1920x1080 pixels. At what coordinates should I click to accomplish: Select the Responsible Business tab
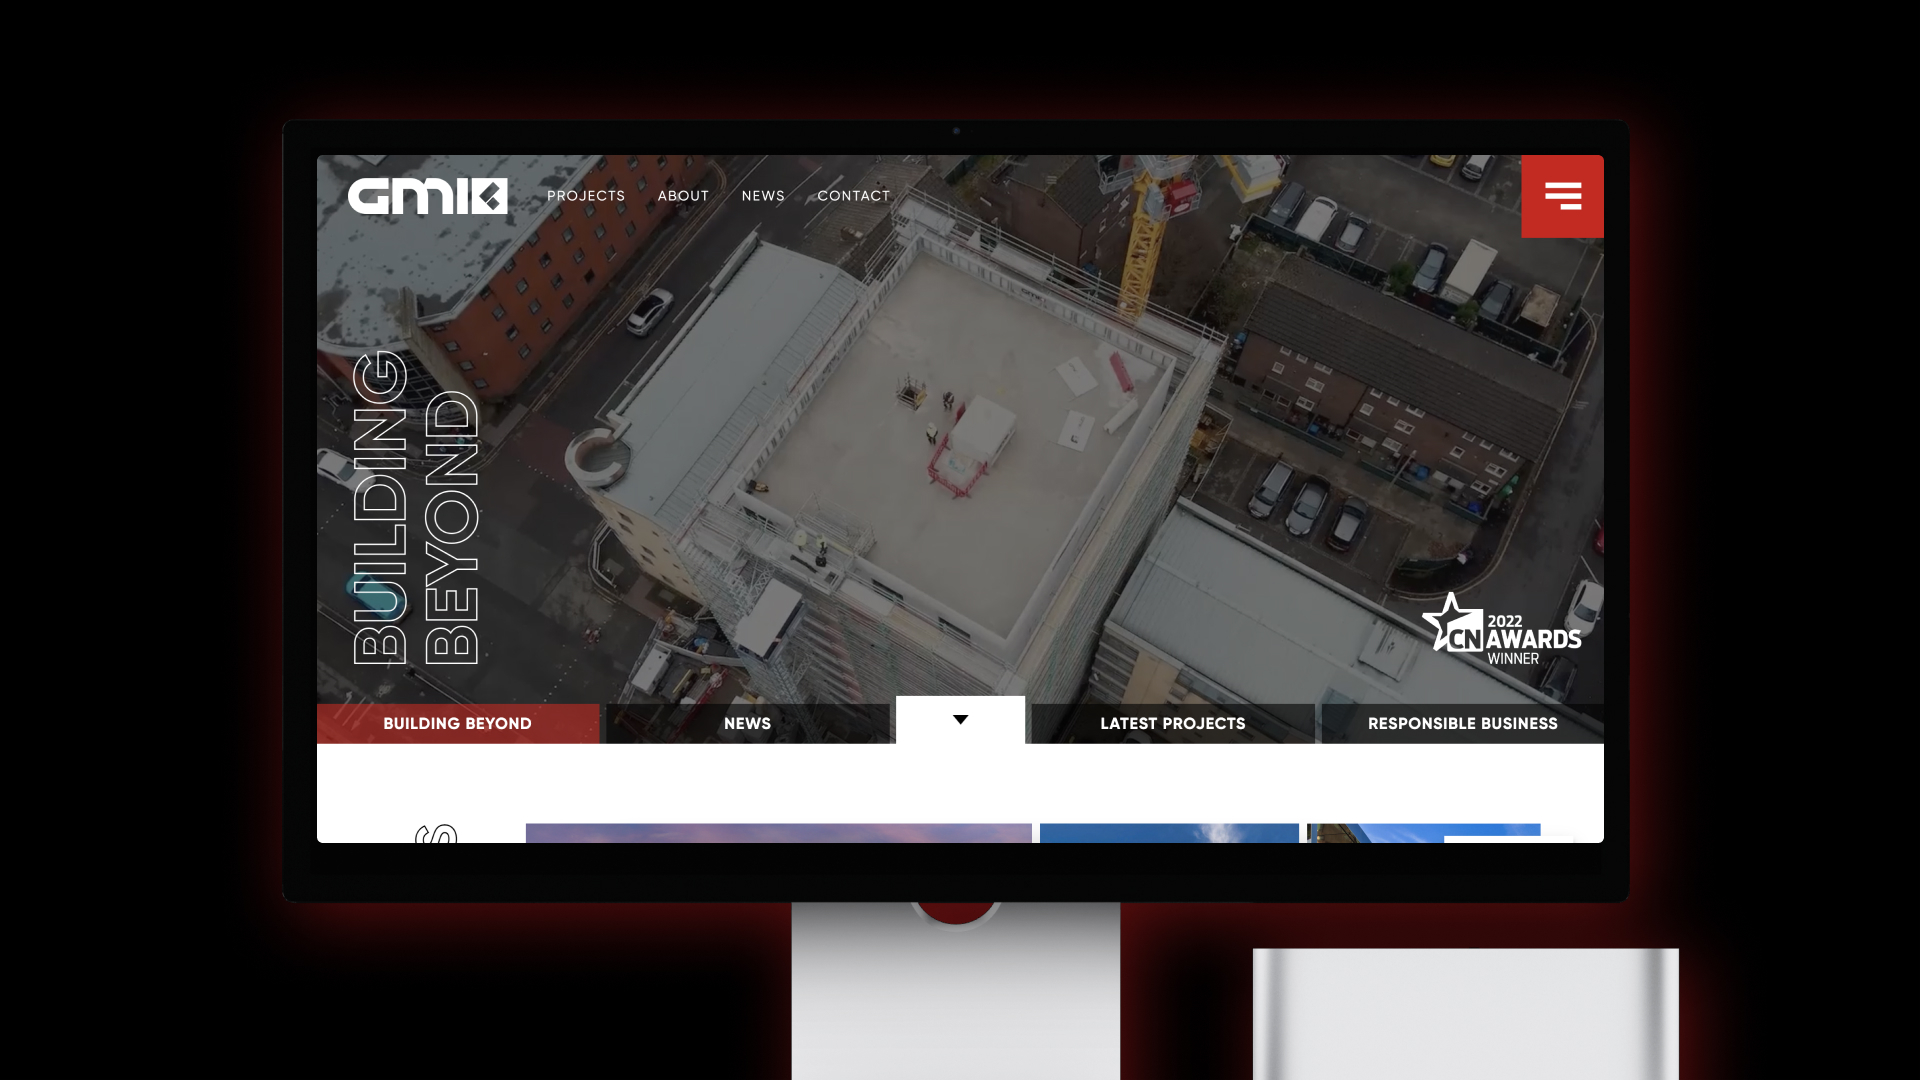[x=1463, y=723]
